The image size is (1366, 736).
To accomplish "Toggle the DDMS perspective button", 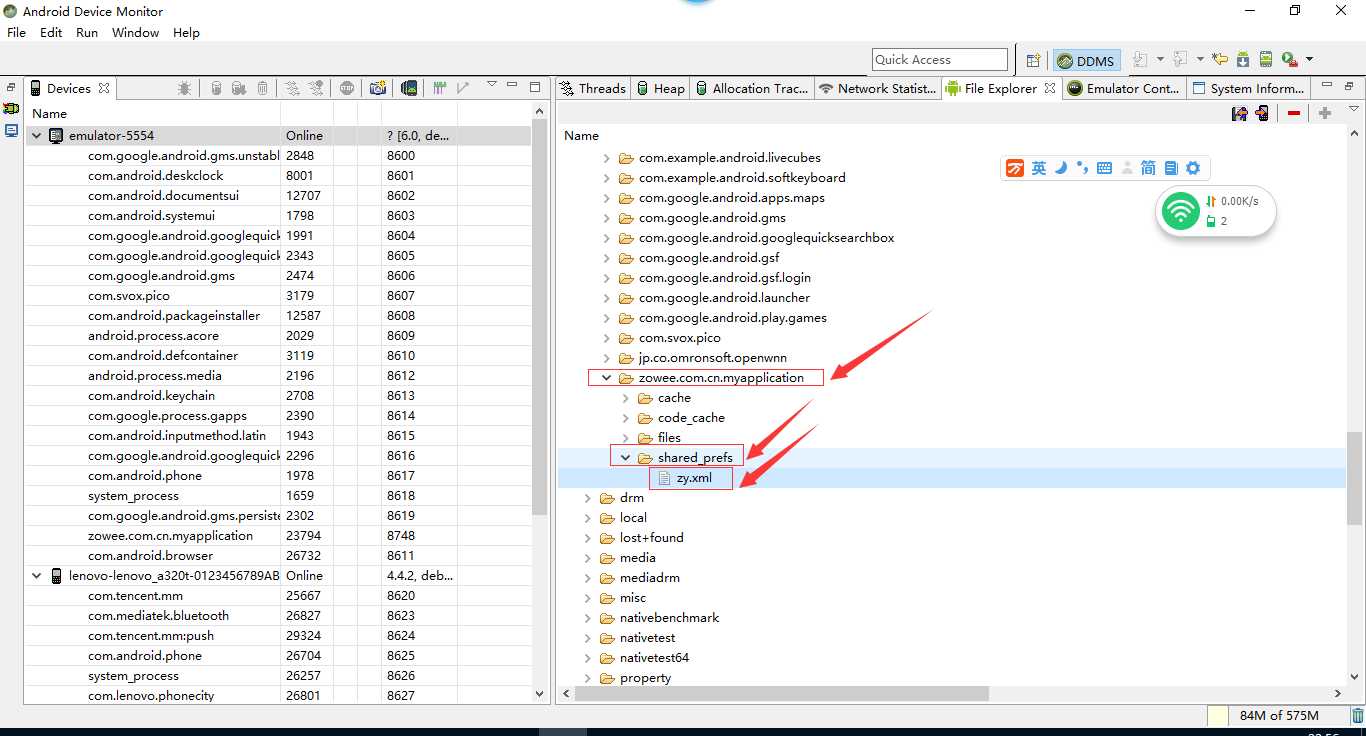I will pyautogui.click(x=1086, y=61).
